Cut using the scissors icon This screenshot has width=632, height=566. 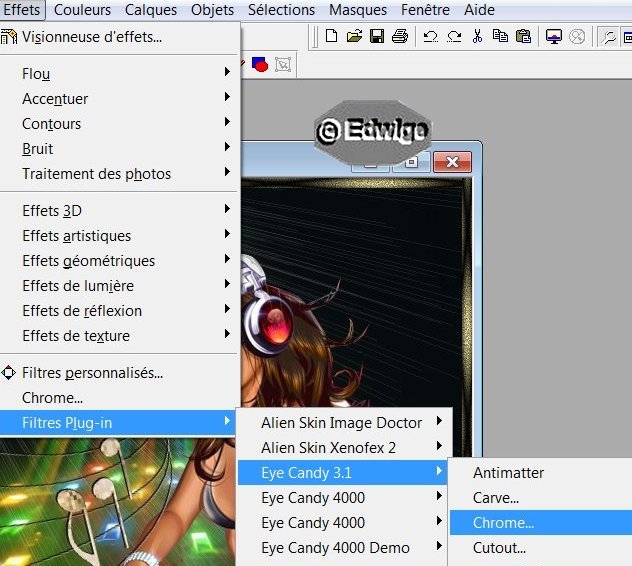tap(477, 36)
